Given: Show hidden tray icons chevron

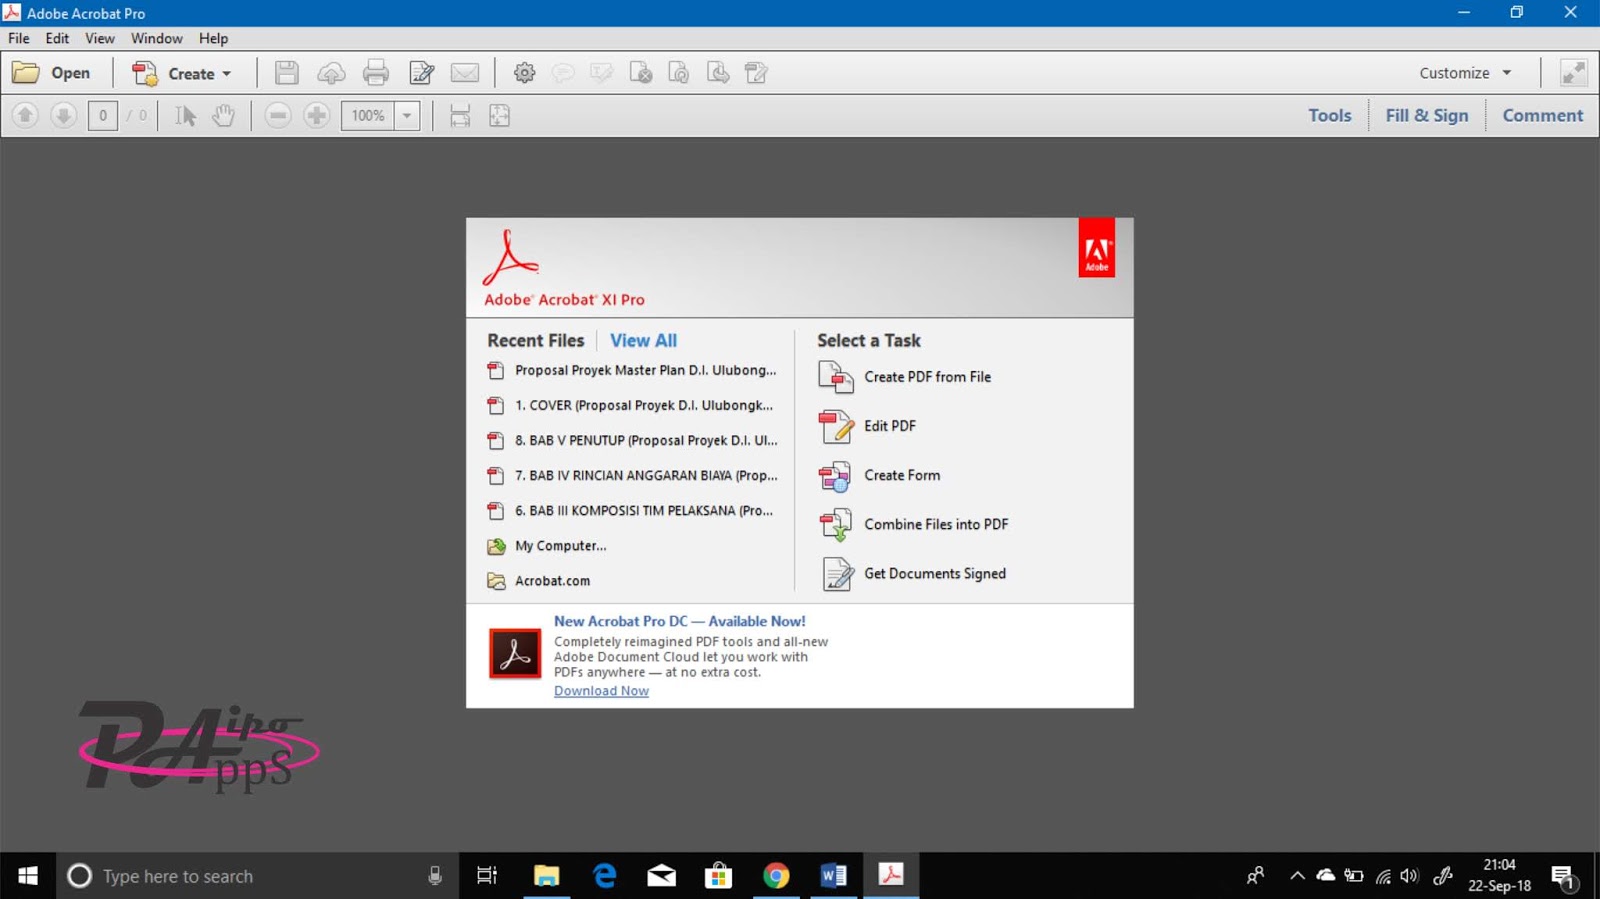Looking at the screenshot, I should click(1297, 876).
